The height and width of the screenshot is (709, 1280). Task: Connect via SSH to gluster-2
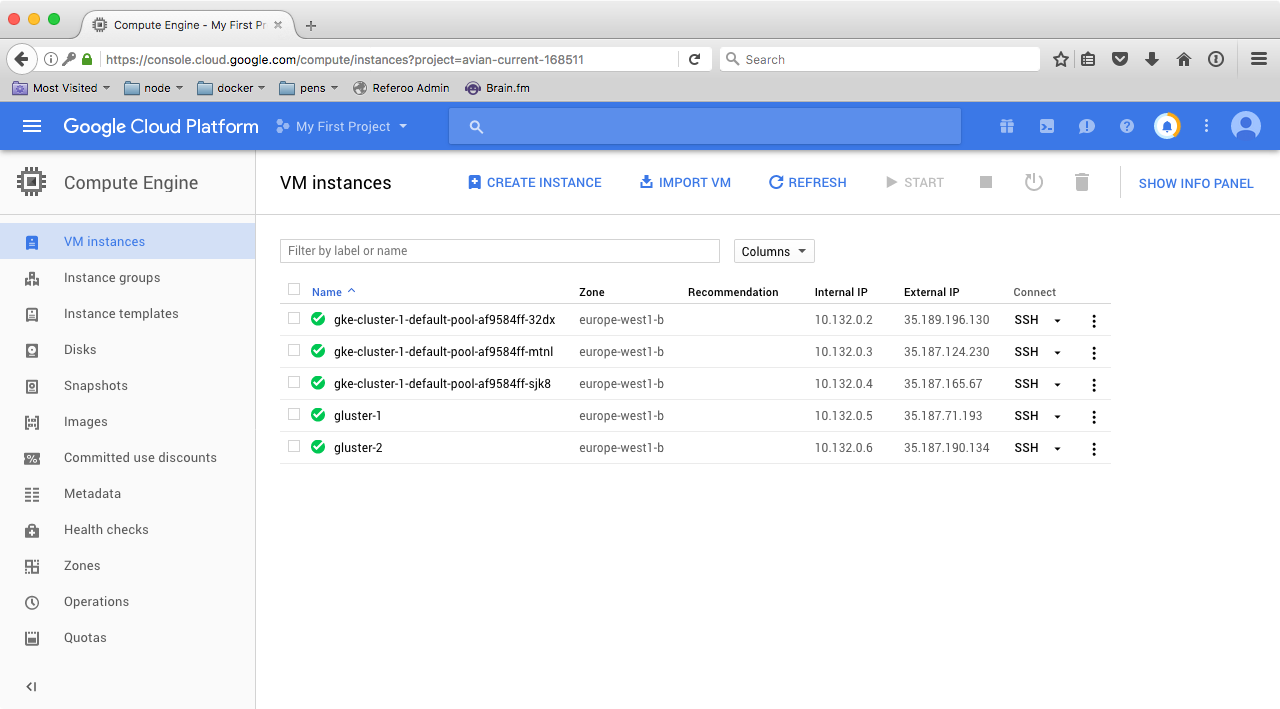tap(1026, 448)
